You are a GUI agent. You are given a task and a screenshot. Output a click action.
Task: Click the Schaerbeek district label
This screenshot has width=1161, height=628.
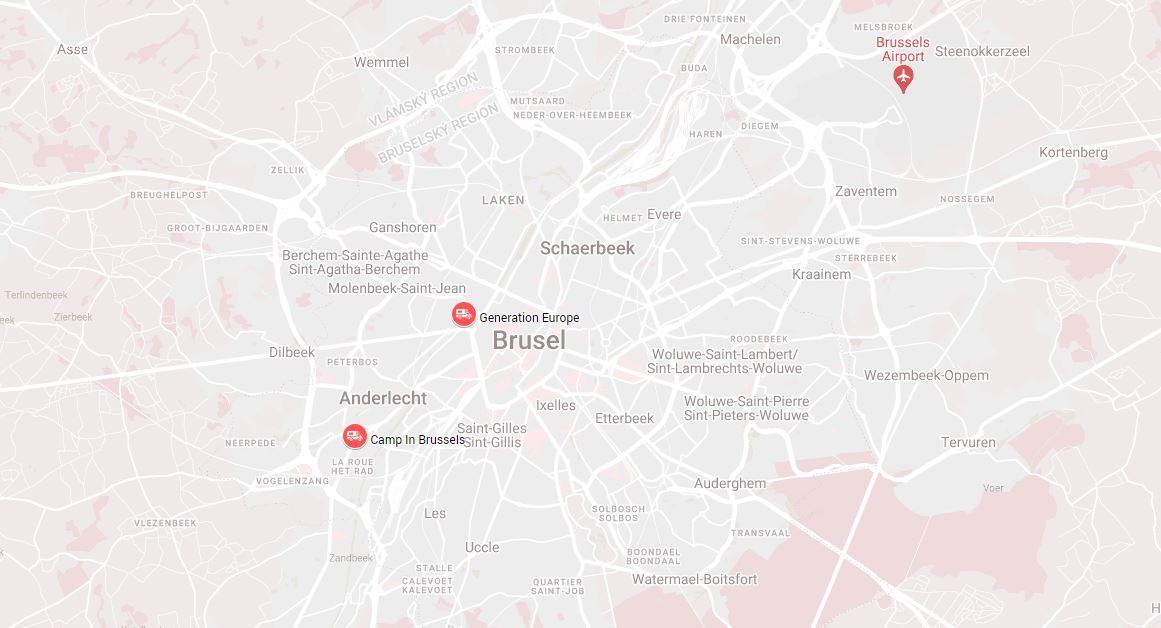coord(587,249)
